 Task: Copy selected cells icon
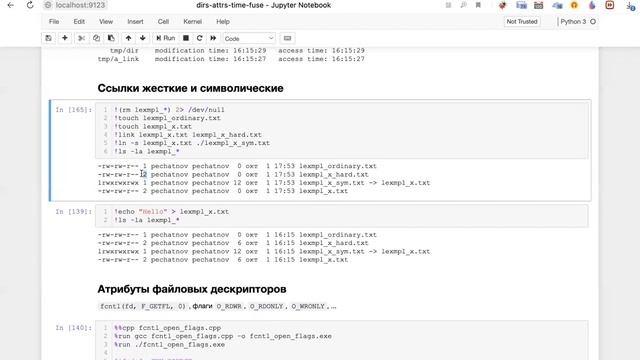click(x=96, y=38)
